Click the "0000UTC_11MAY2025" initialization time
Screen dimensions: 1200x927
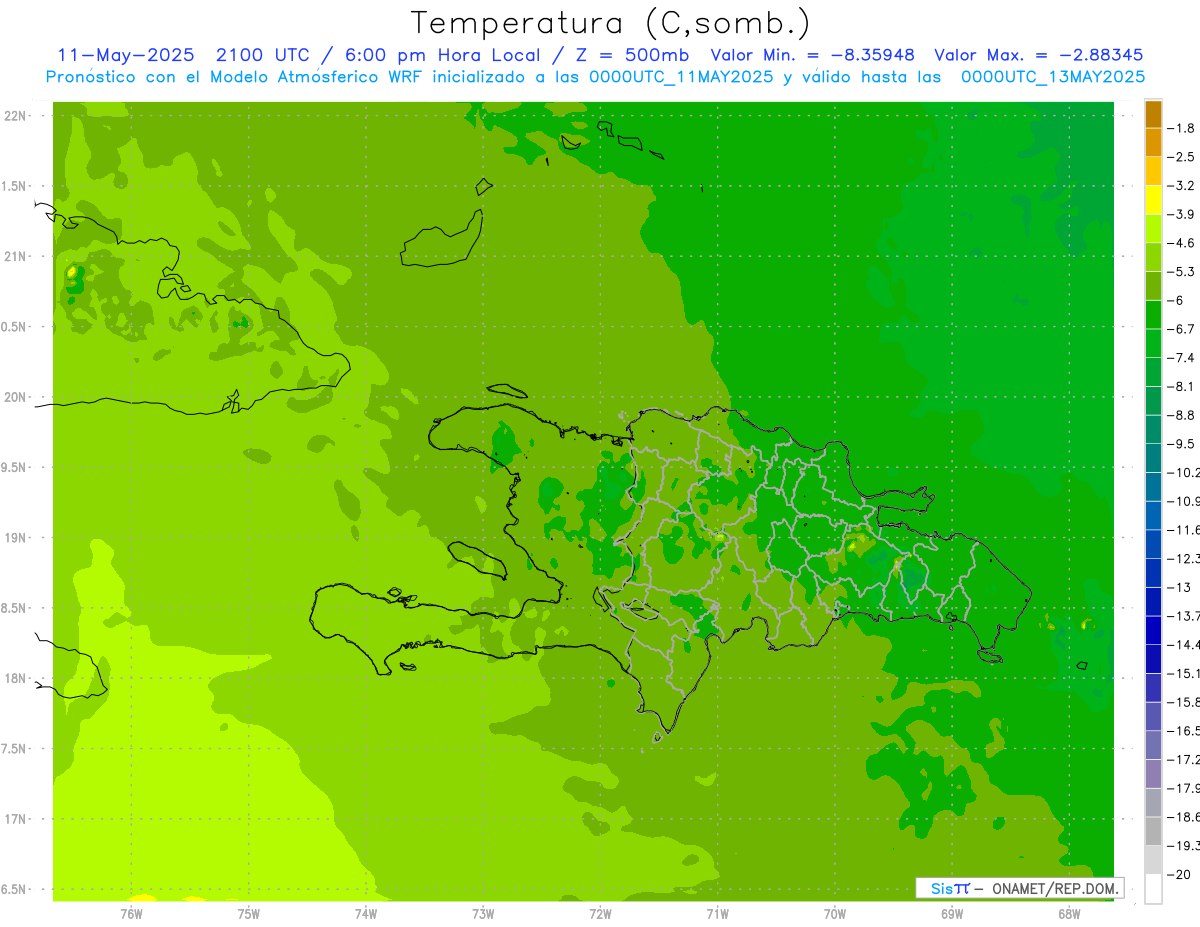click(681, 76)
